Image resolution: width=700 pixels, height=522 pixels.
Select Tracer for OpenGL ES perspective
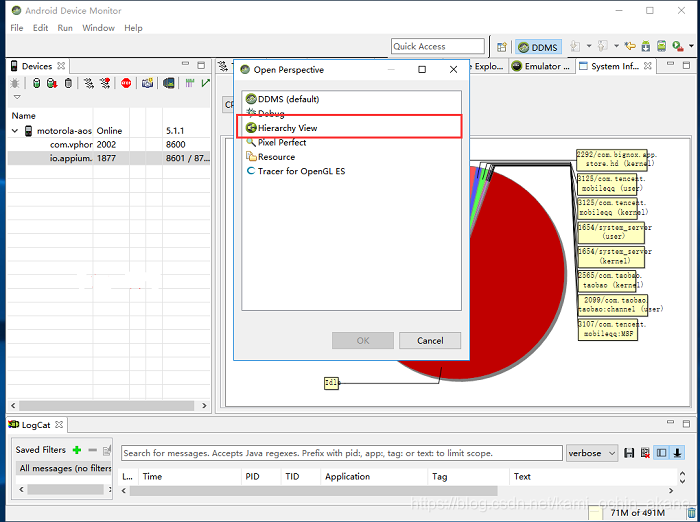pyautogui.click(x=296, y=171)
